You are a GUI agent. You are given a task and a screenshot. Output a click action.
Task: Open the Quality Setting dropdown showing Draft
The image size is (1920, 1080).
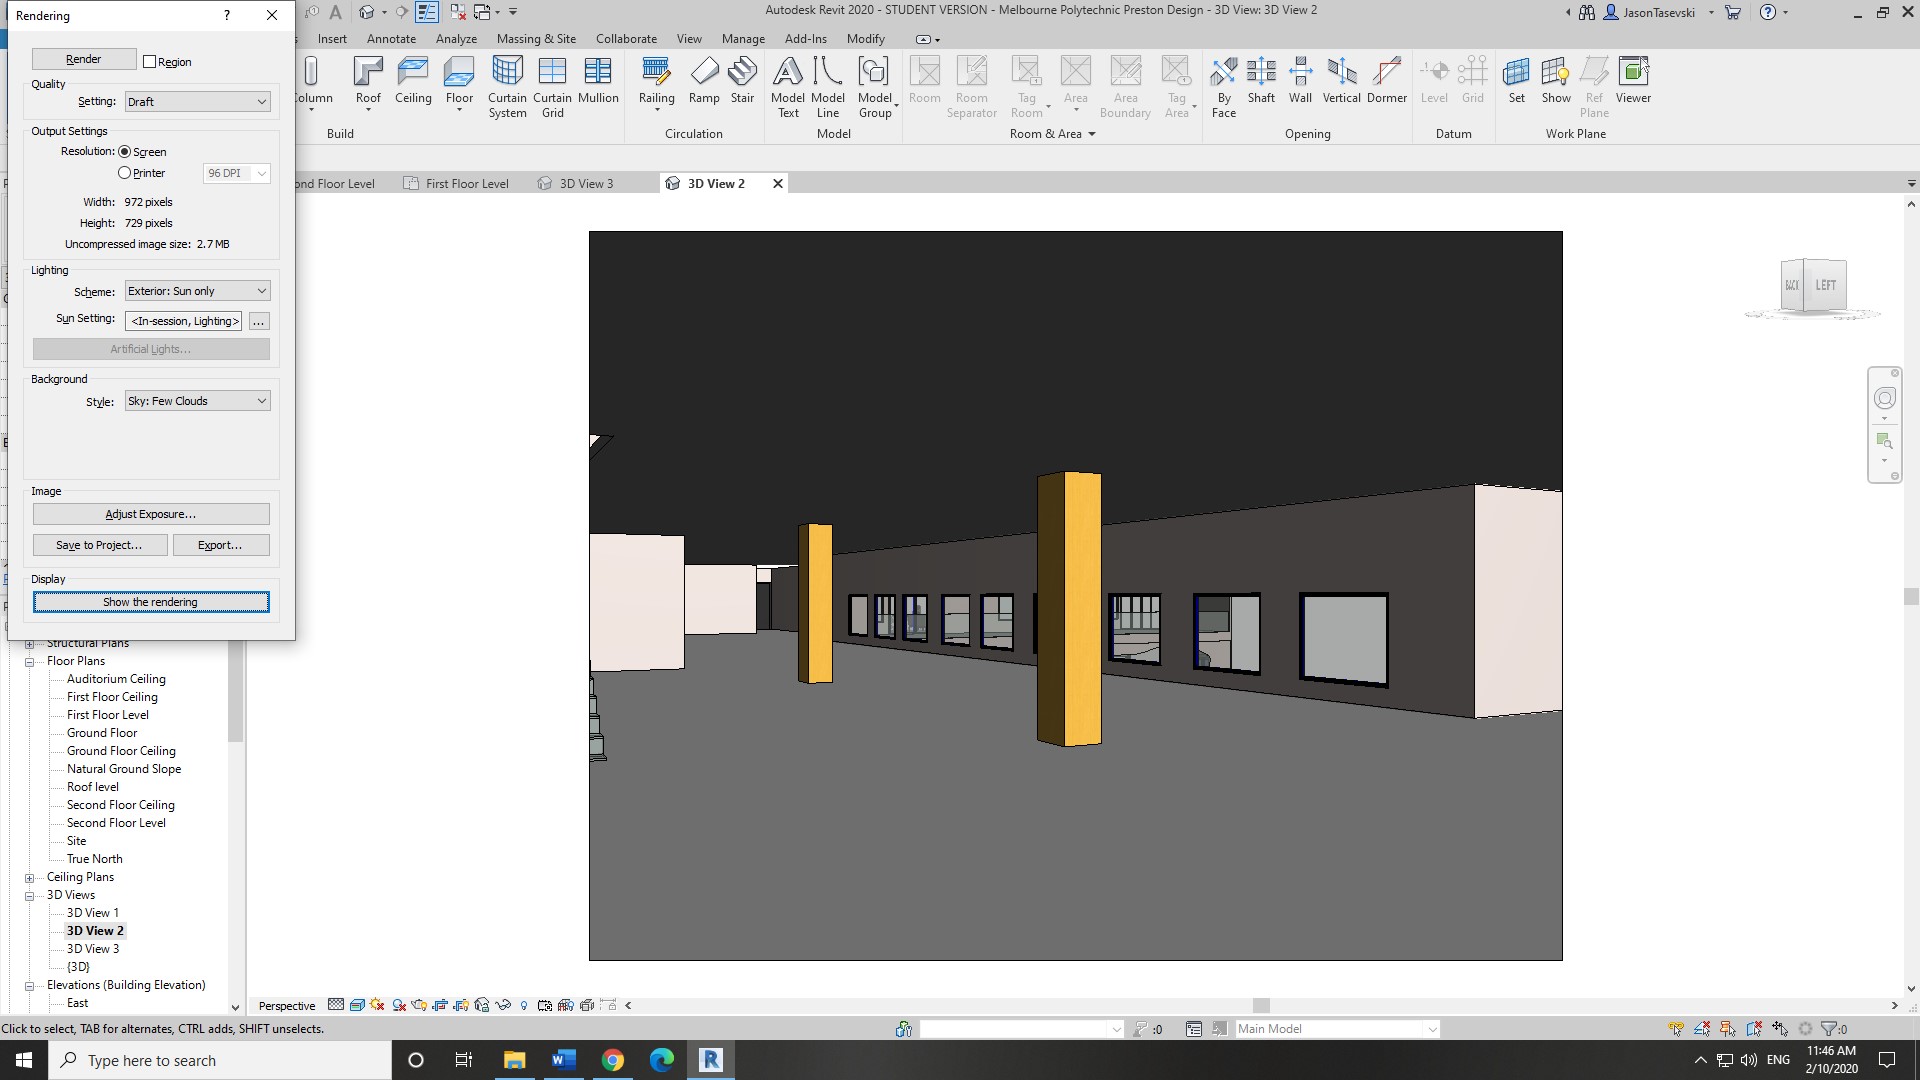pos(196,101)
